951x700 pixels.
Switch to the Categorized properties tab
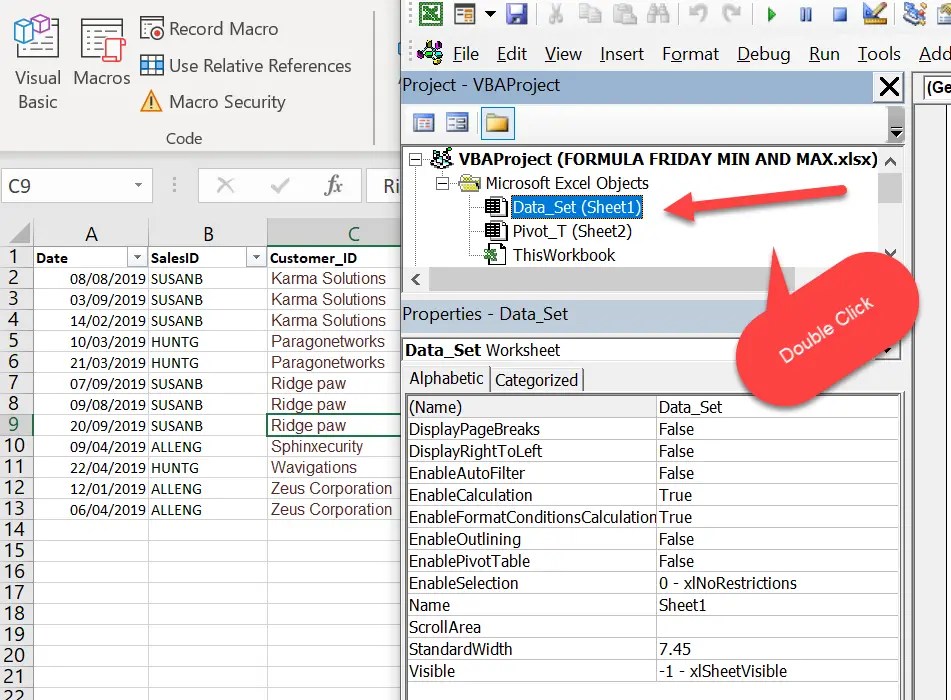pyautogui.click(x=537, y=378)
